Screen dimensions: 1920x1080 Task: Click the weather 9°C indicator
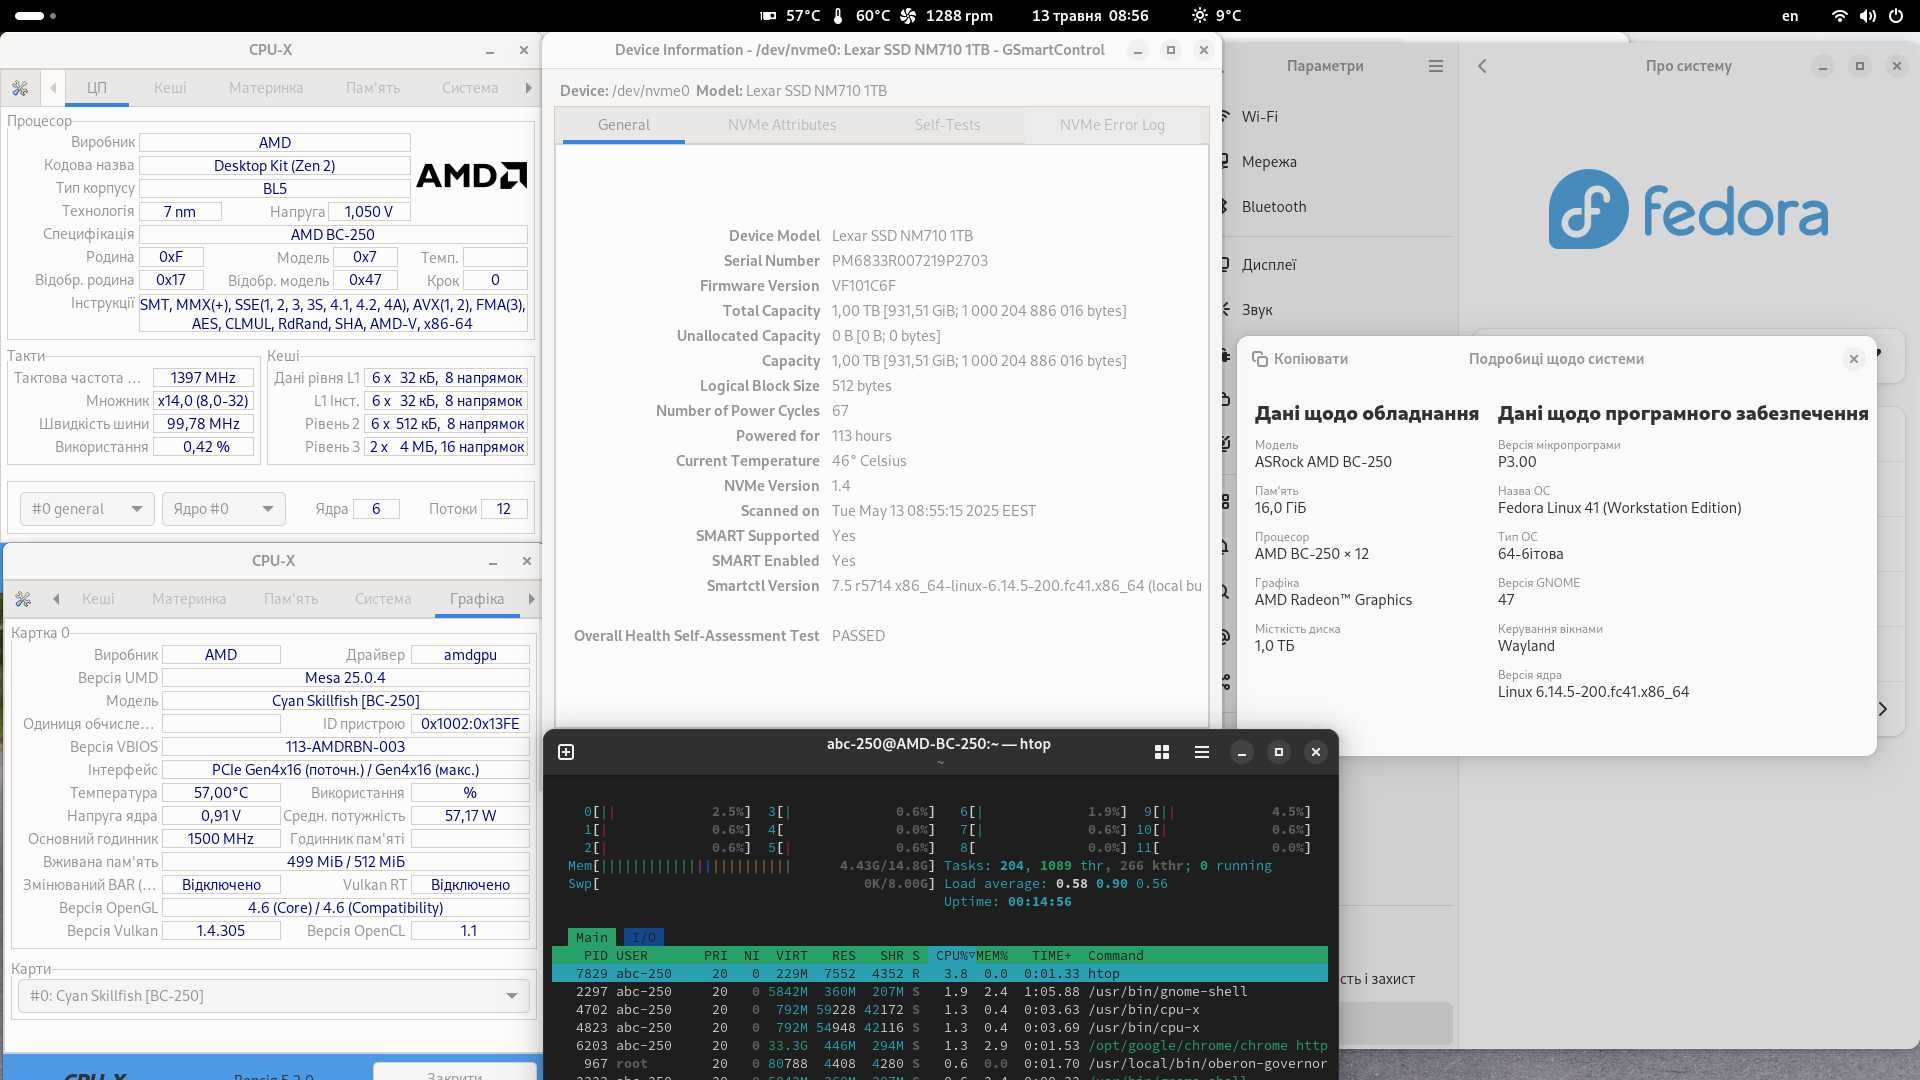click(x=1216, y=16)
